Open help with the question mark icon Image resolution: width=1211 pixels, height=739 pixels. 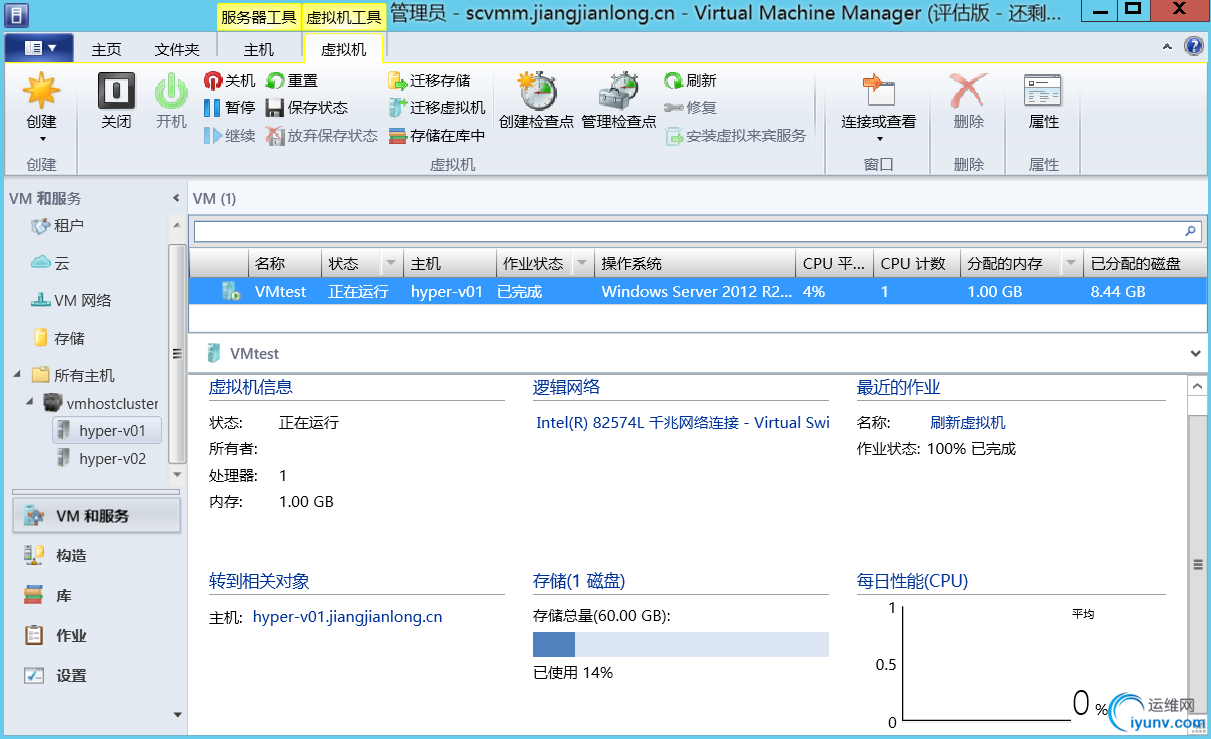[x=1194, y=46]
